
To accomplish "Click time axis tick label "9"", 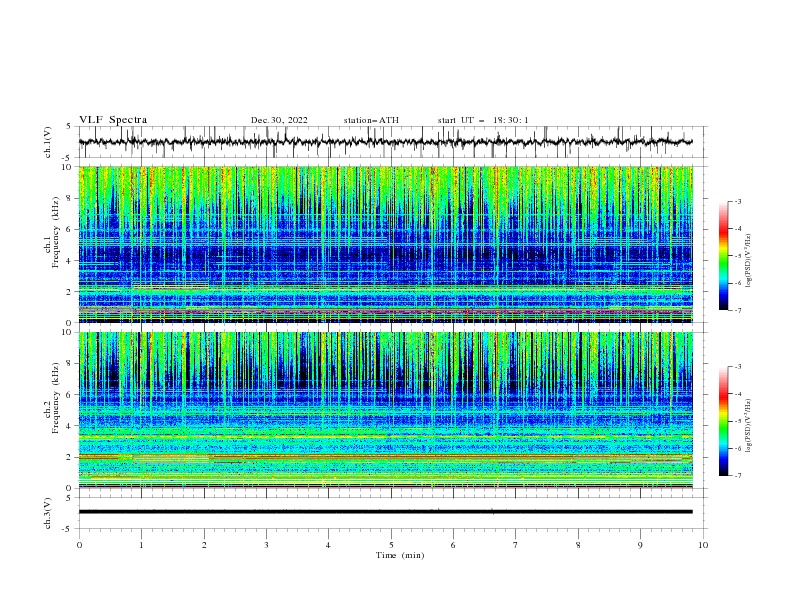I will (640, 545).
